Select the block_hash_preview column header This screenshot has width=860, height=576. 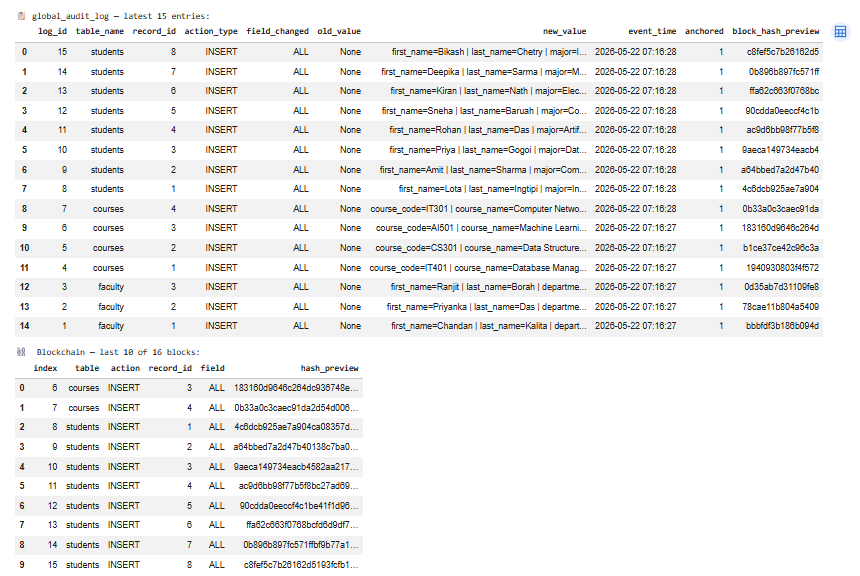point(776,31)
